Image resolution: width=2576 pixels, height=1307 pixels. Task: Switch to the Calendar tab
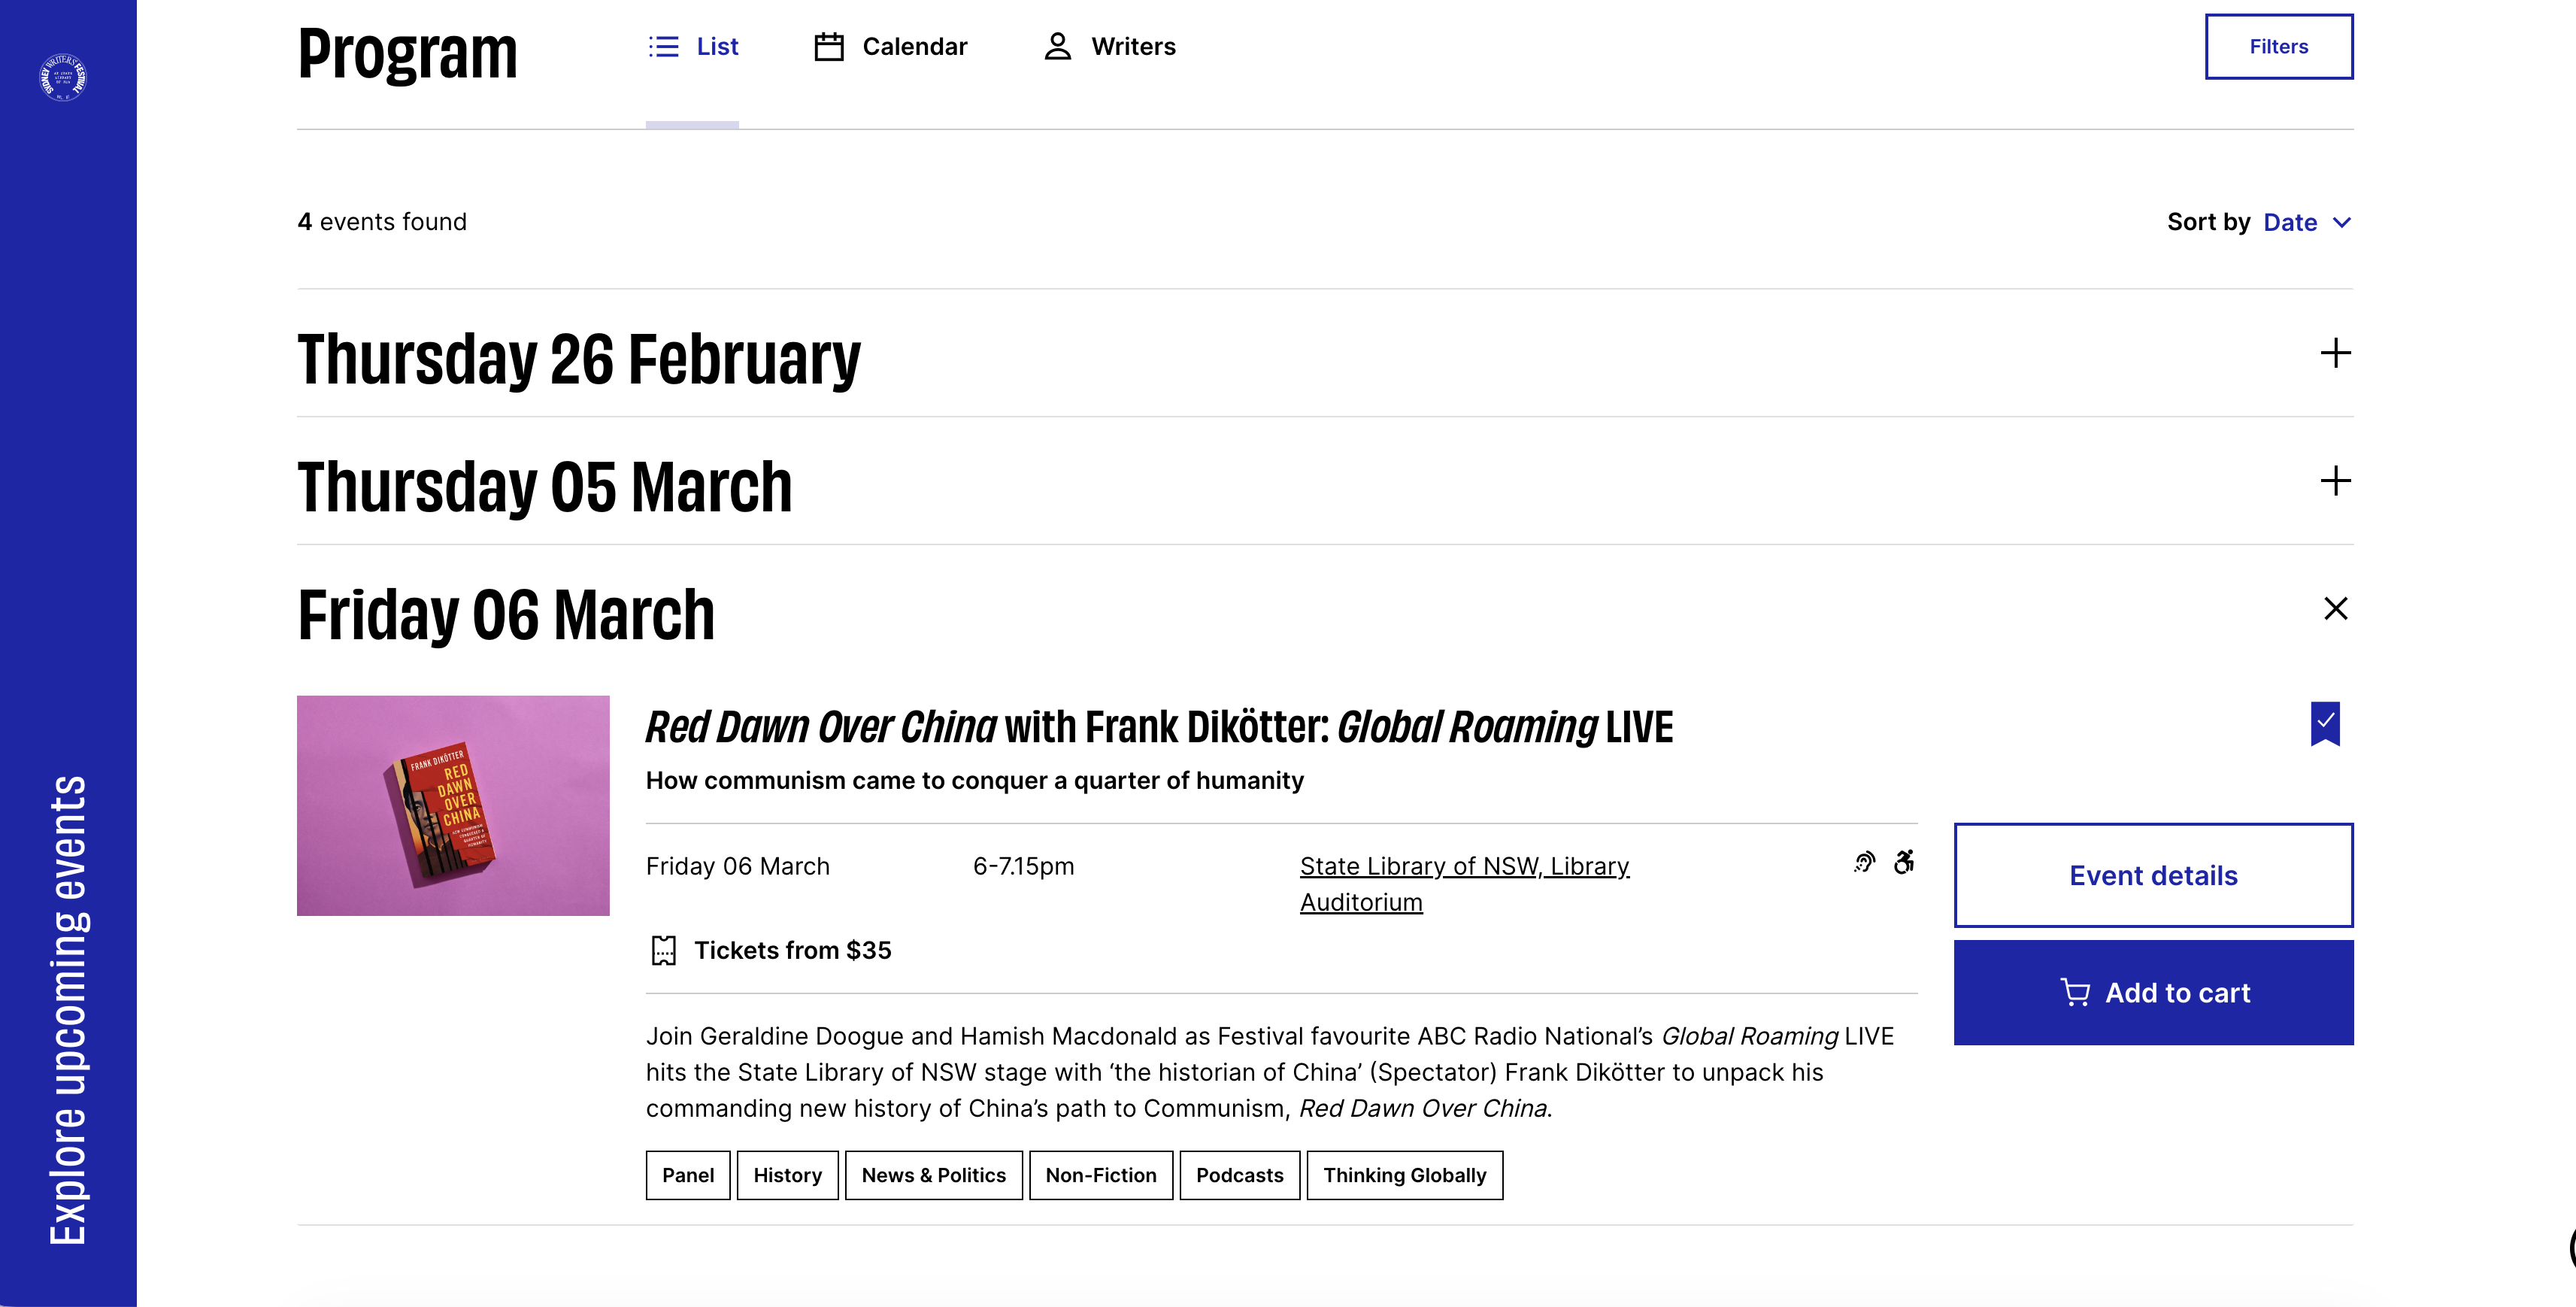pos(914,47)
